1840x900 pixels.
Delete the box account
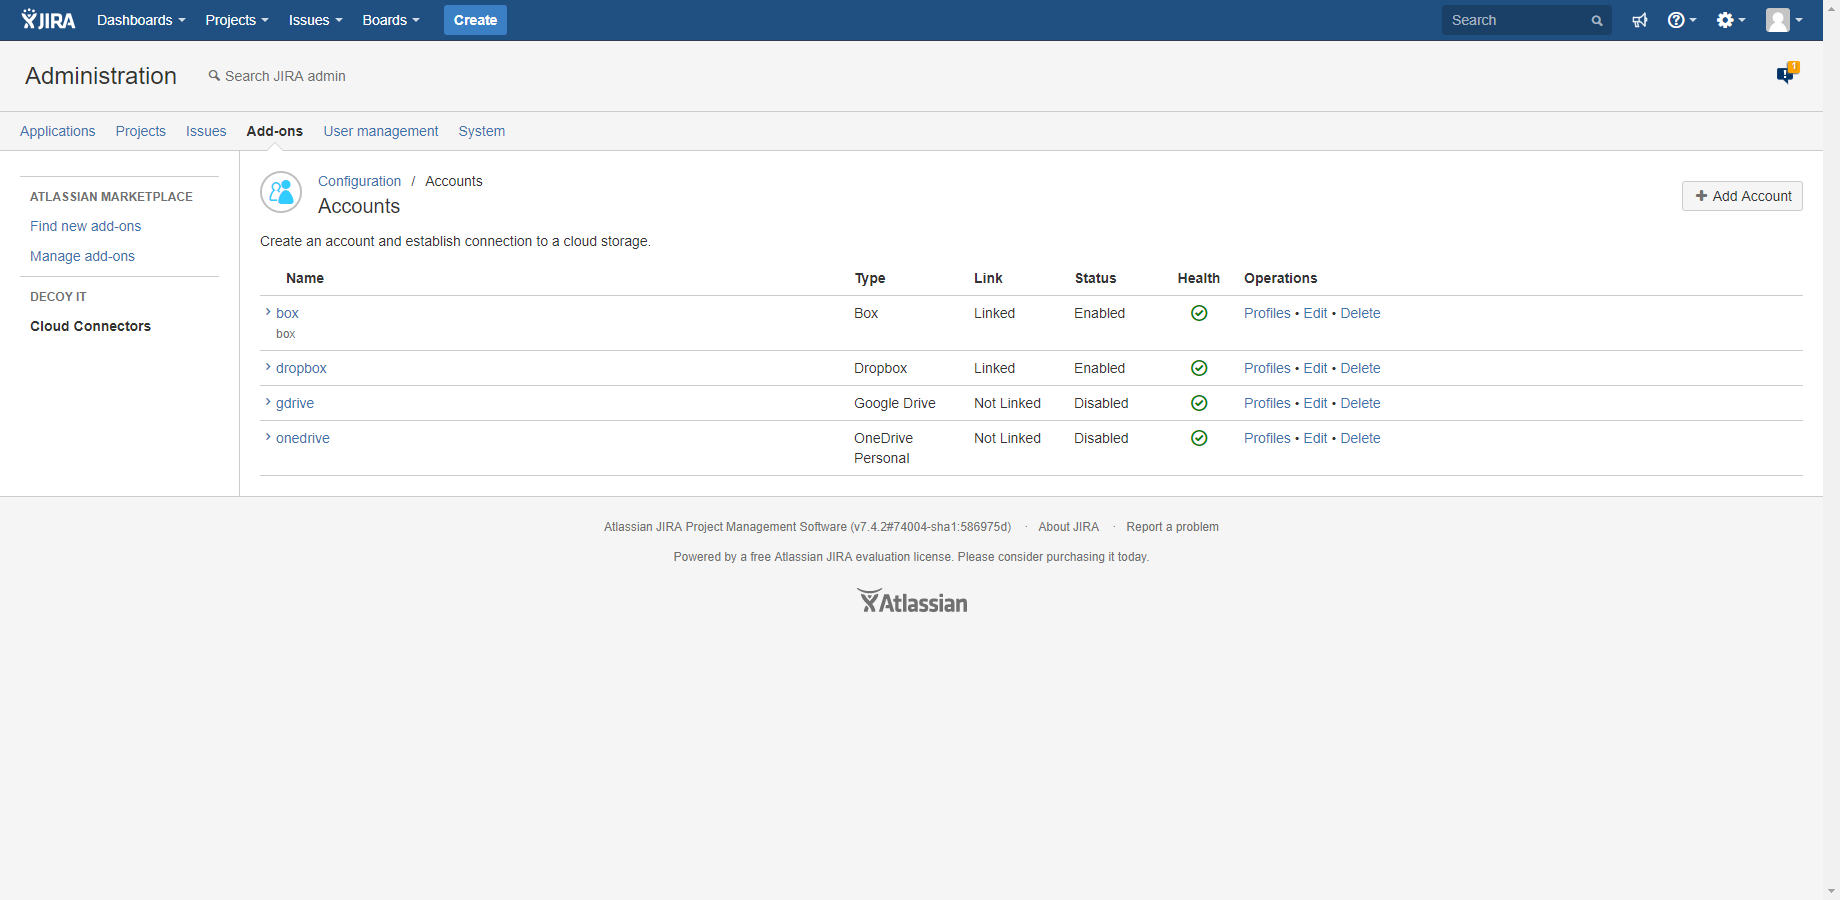pos(1360,313)
